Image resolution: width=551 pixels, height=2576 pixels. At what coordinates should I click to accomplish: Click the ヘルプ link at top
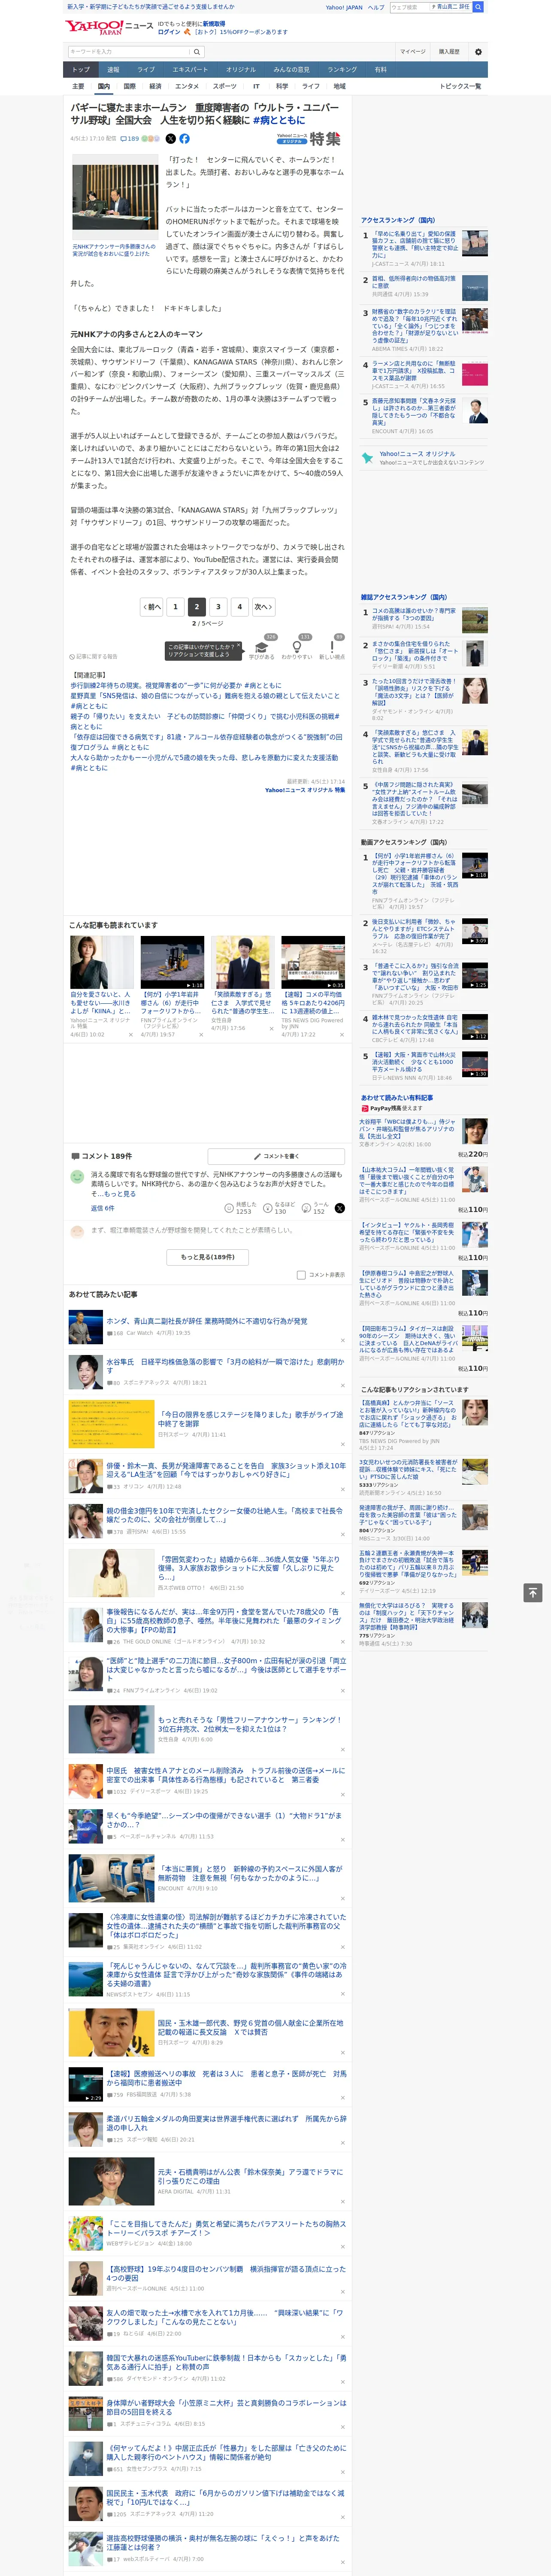coord(375,7)
